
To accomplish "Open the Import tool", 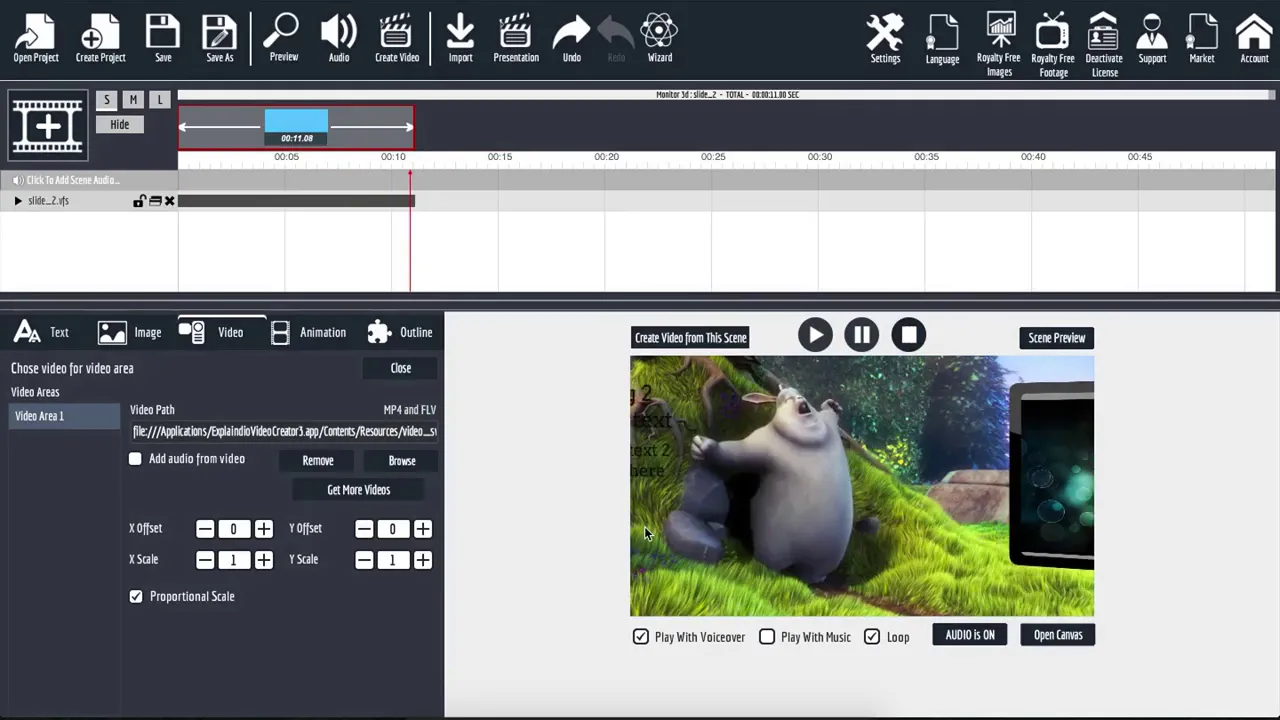I will pyautogui.click(x=460, y=38).
